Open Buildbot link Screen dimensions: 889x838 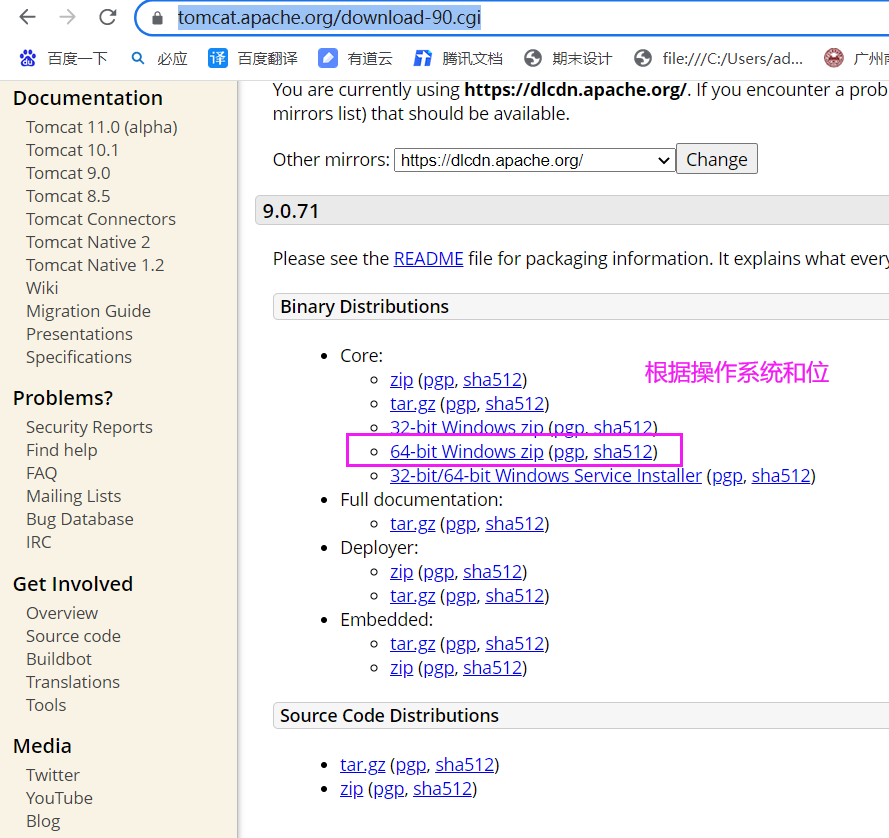point(59,659)
